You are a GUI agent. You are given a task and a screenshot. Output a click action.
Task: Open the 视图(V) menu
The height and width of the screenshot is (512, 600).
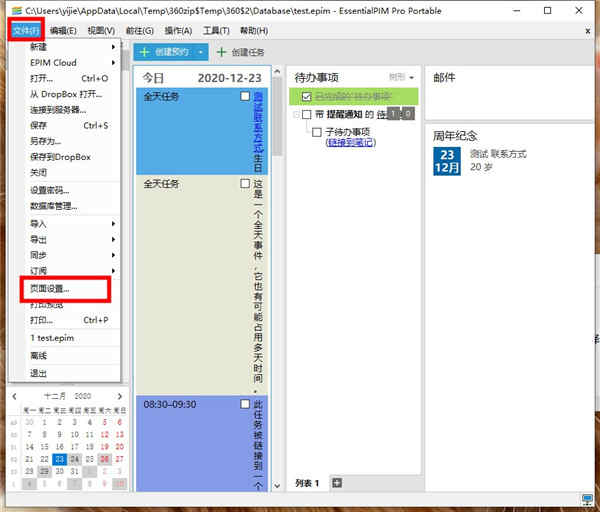click(101, 31)
